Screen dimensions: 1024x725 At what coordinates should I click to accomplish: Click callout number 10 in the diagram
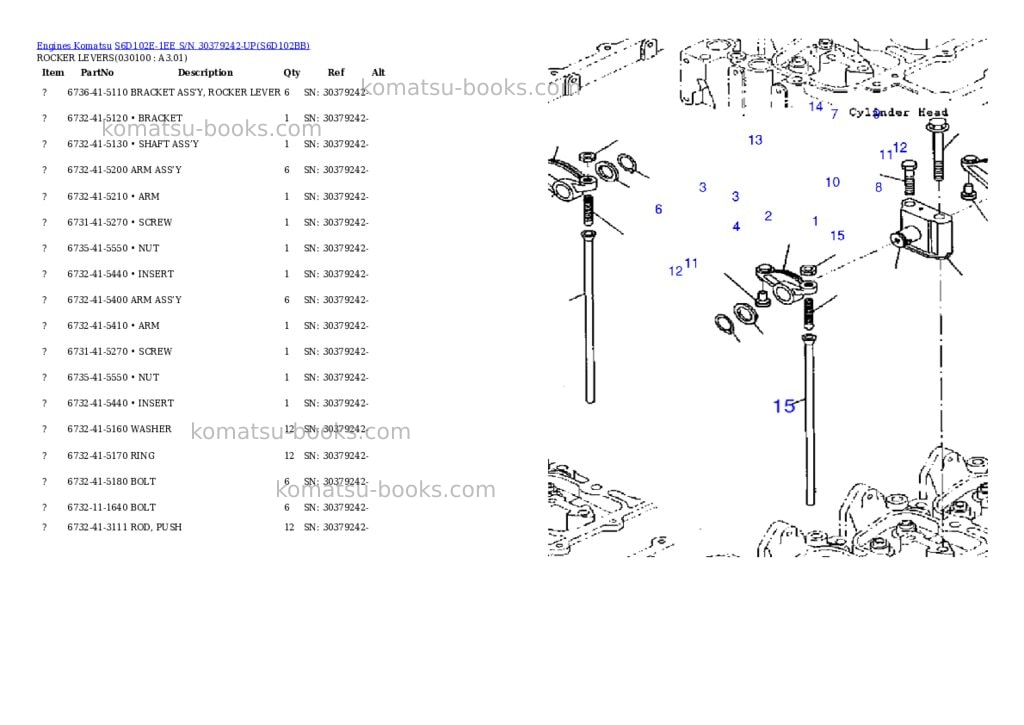(832, 182)
